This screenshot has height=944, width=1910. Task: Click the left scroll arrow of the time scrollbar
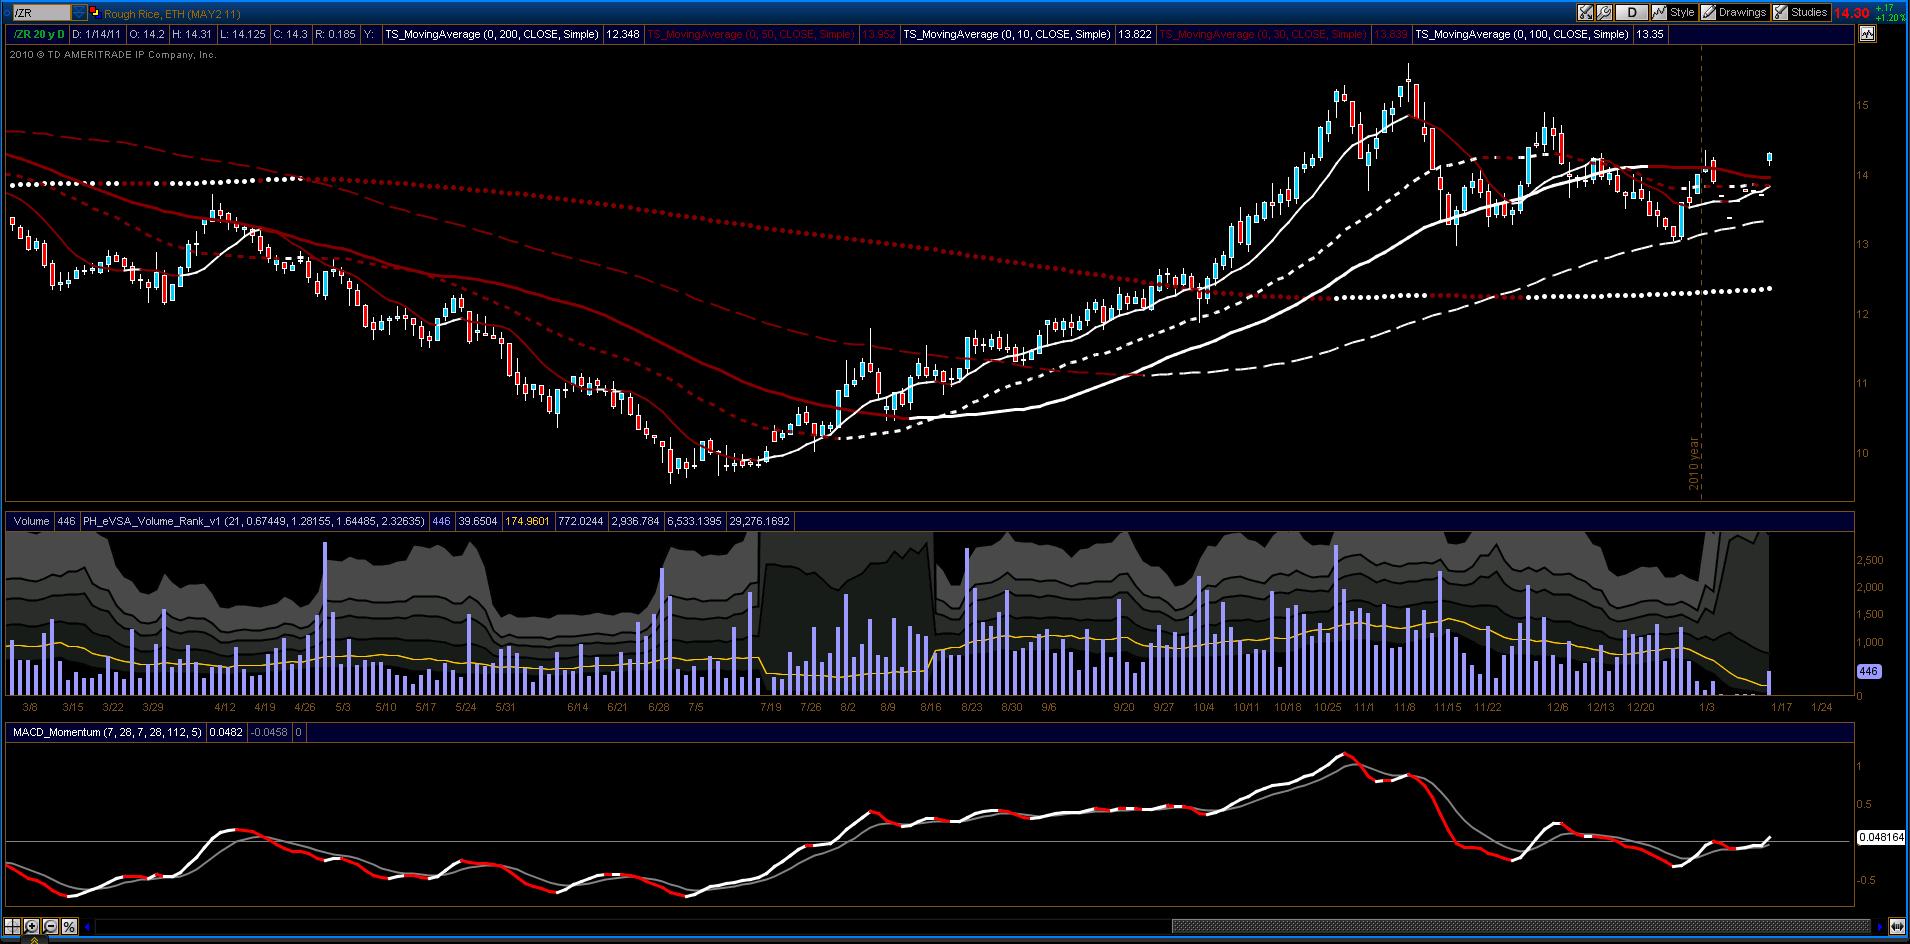coord(86,926)
